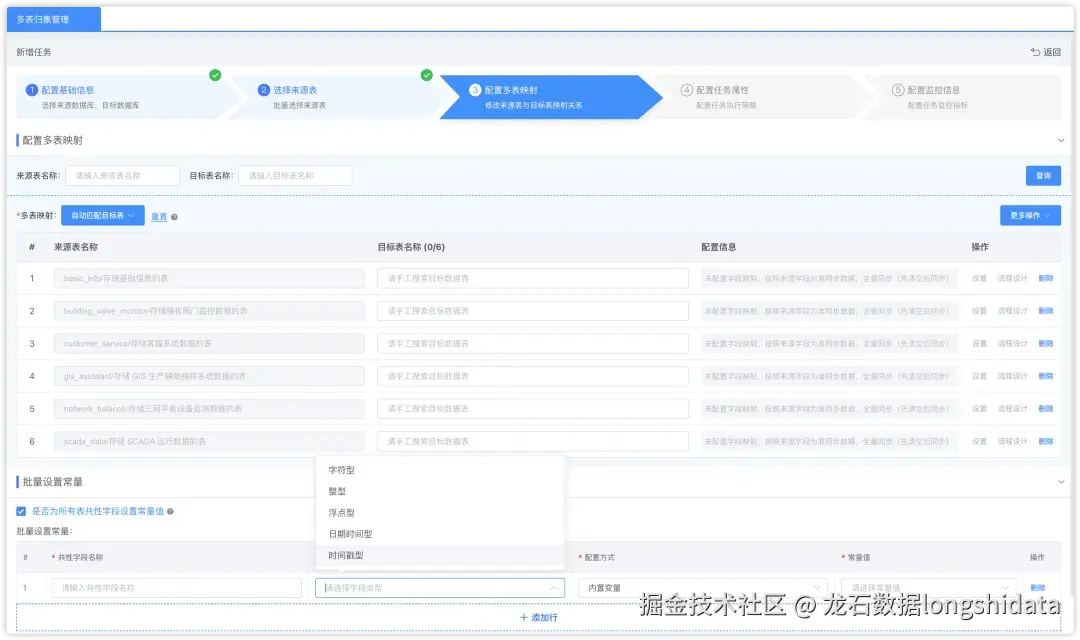Select 浮点型 from the field type list
This screenshot has height=640, width=1080.
point(439,513)
